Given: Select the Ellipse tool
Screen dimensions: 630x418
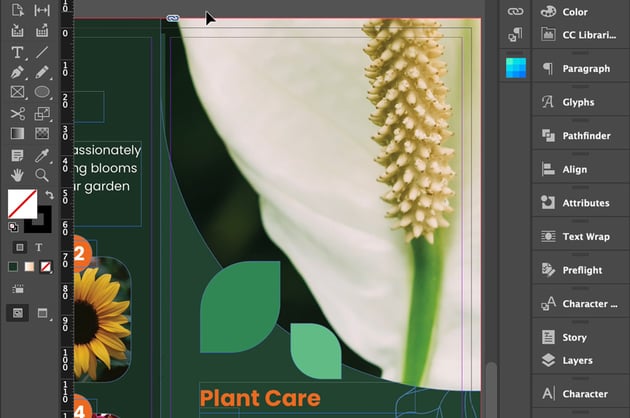Looking at the screenshot, I should coord(42,92).
